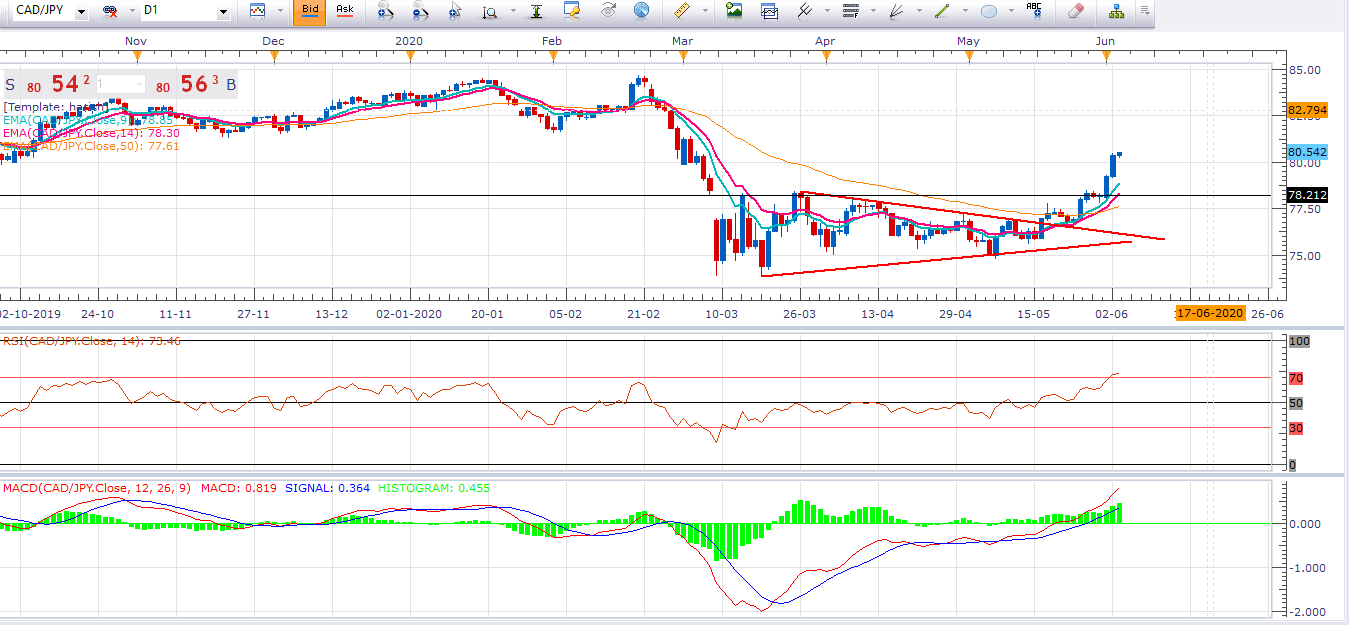1349x625 pixels.
Task: Expand the ruler tool dropdown arrow
Action: (706, 12)
